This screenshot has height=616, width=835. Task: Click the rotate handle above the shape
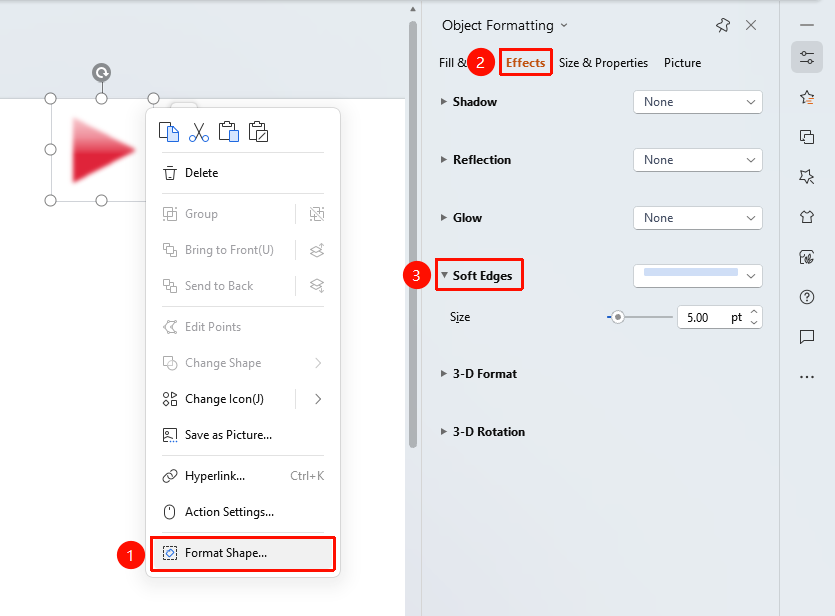click(101, 72)
